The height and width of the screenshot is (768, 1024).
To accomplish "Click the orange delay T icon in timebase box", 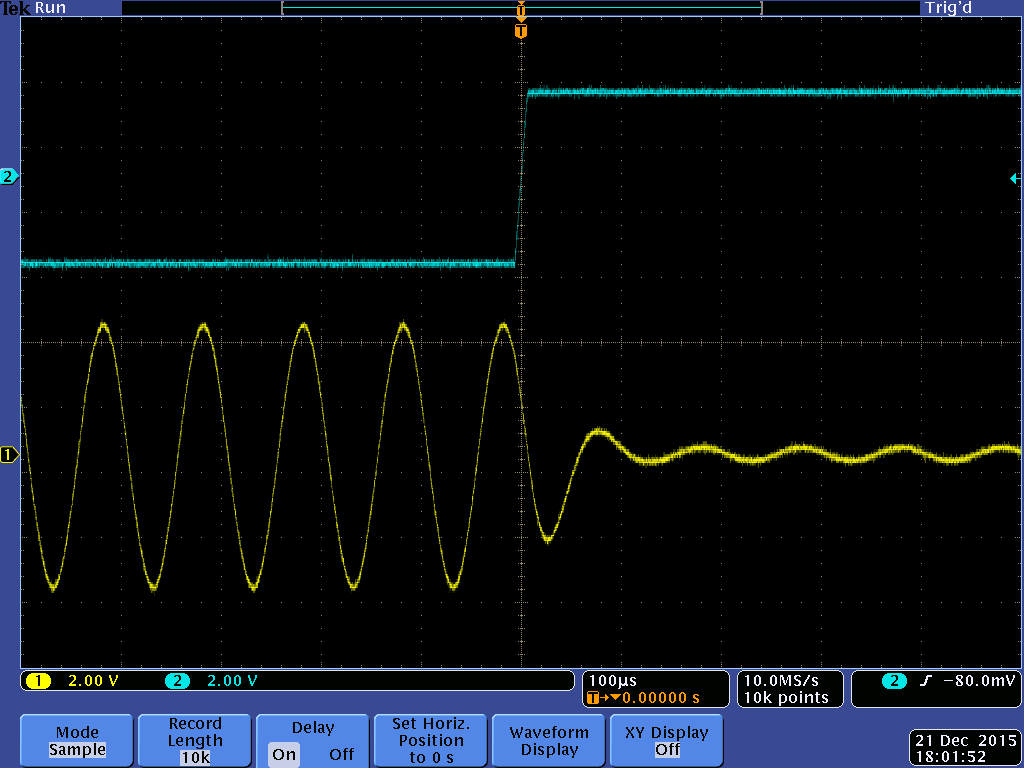I will tap(593, 698).
